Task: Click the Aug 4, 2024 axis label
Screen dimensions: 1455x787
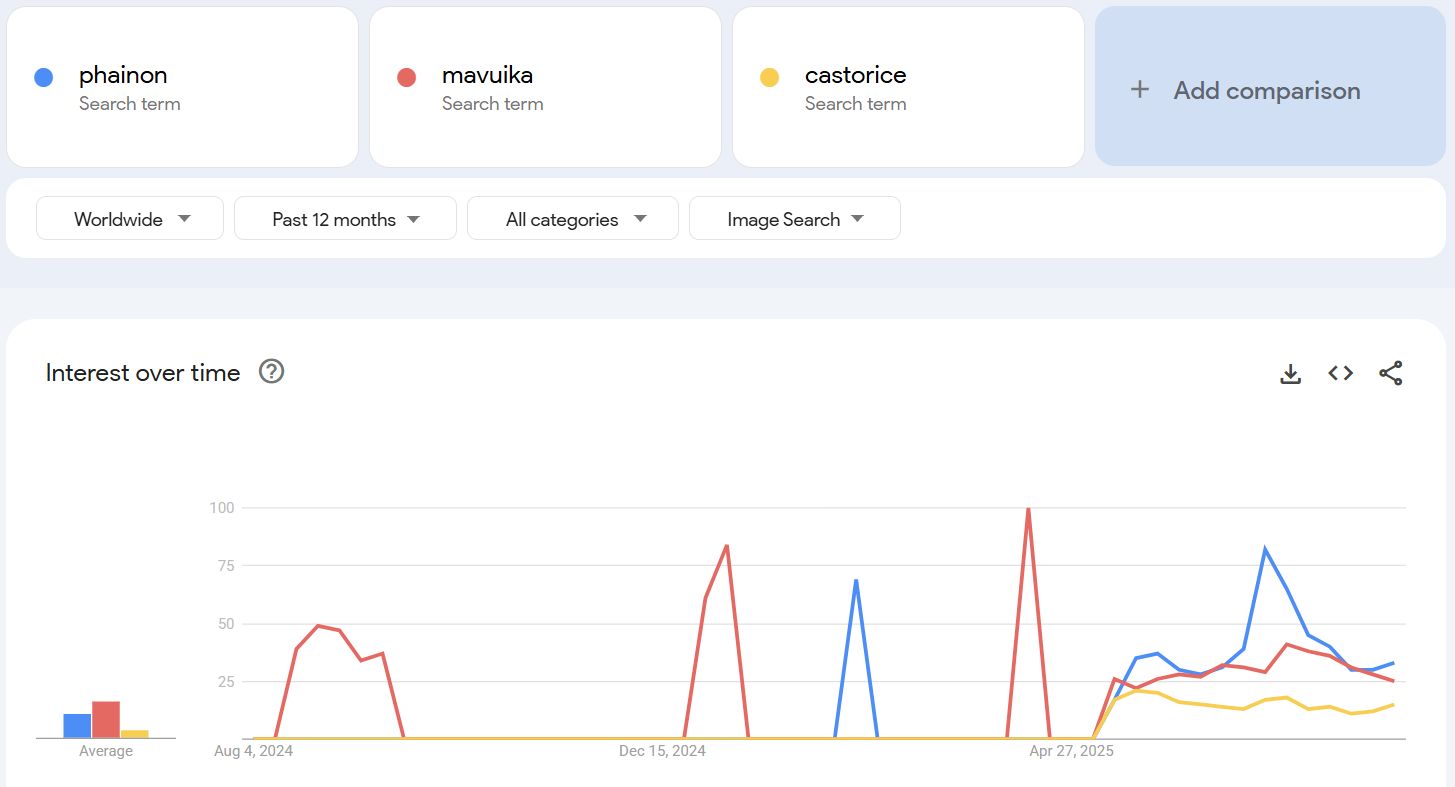Action: [x=254, y=751]
